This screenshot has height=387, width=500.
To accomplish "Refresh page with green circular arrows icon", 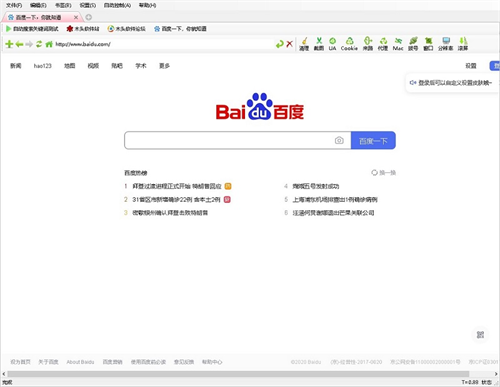I will click(39, 44).
